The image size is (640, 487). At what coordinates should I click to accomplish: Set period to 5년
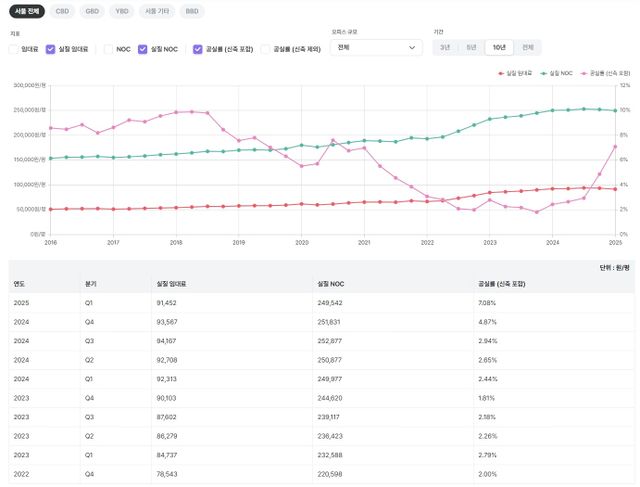click(471, 47)
